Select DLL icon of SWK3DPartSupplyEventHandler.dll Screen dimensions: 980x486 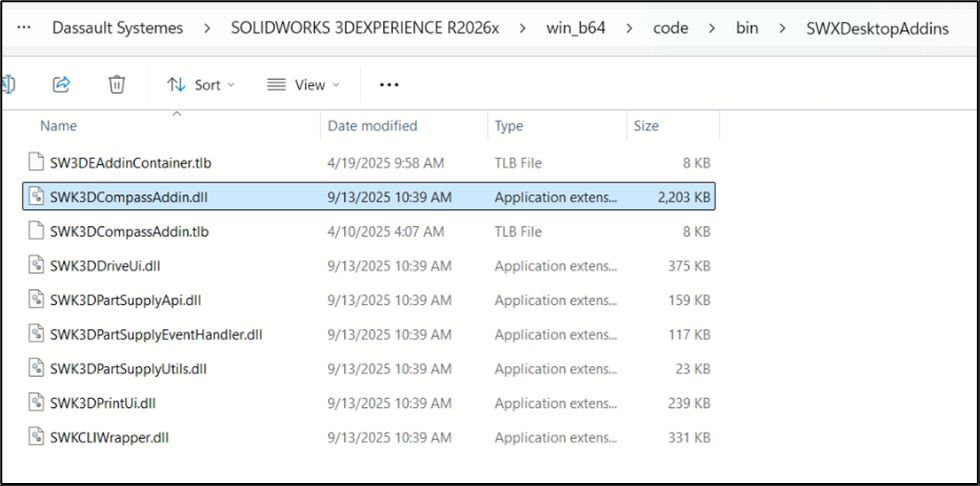click(37, 334)
